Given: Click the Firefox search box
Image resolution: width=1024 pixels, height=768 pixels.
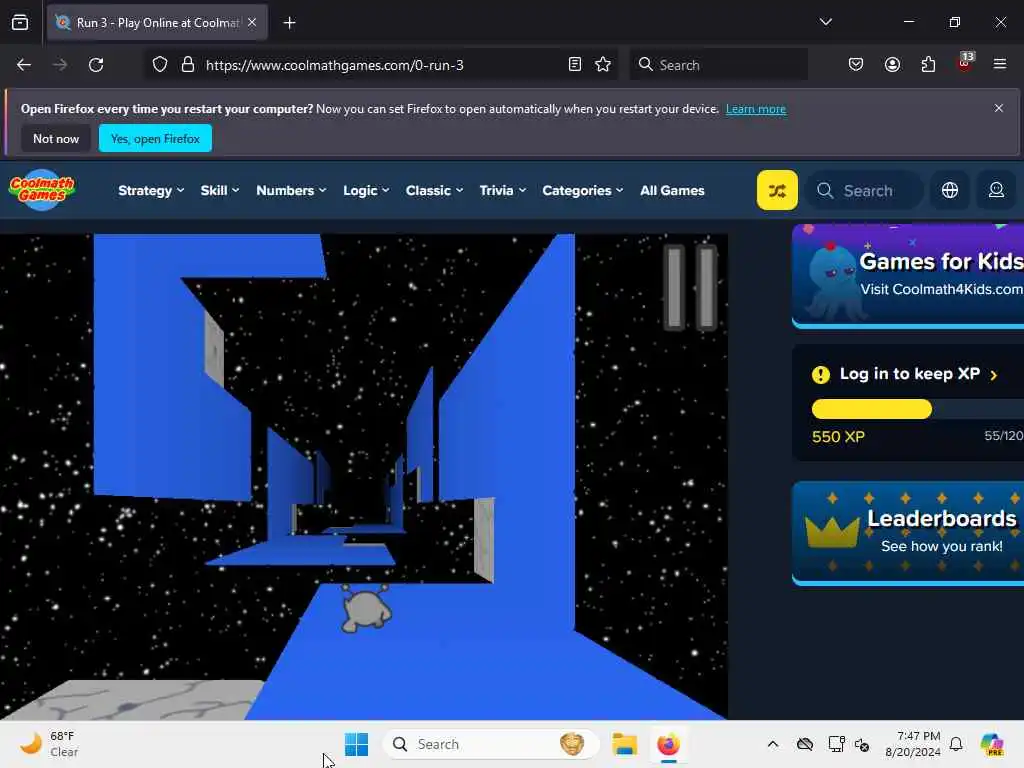Looking at the screenshot, I should click(718, 65).
